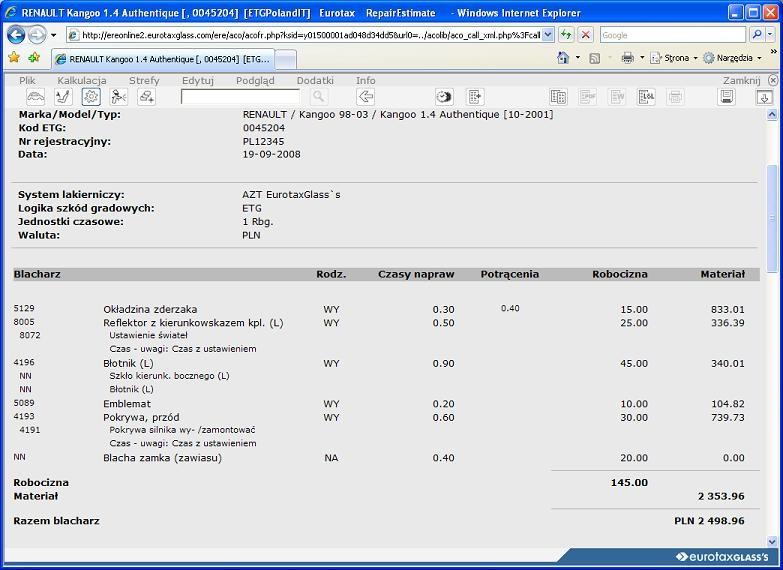Image resolution: width=783 pixels, height=570 pixels.
Task: Select the Reflektor z kierunkowskazem kpl. (L) row
Action: click(x=380, y=323)
